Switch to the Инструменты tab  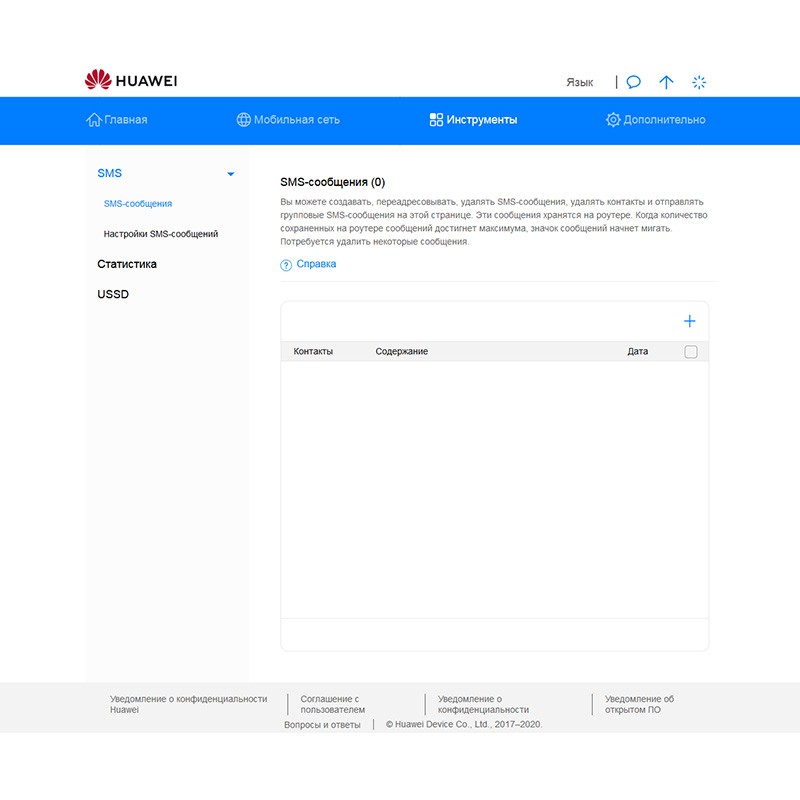[473, 120]
